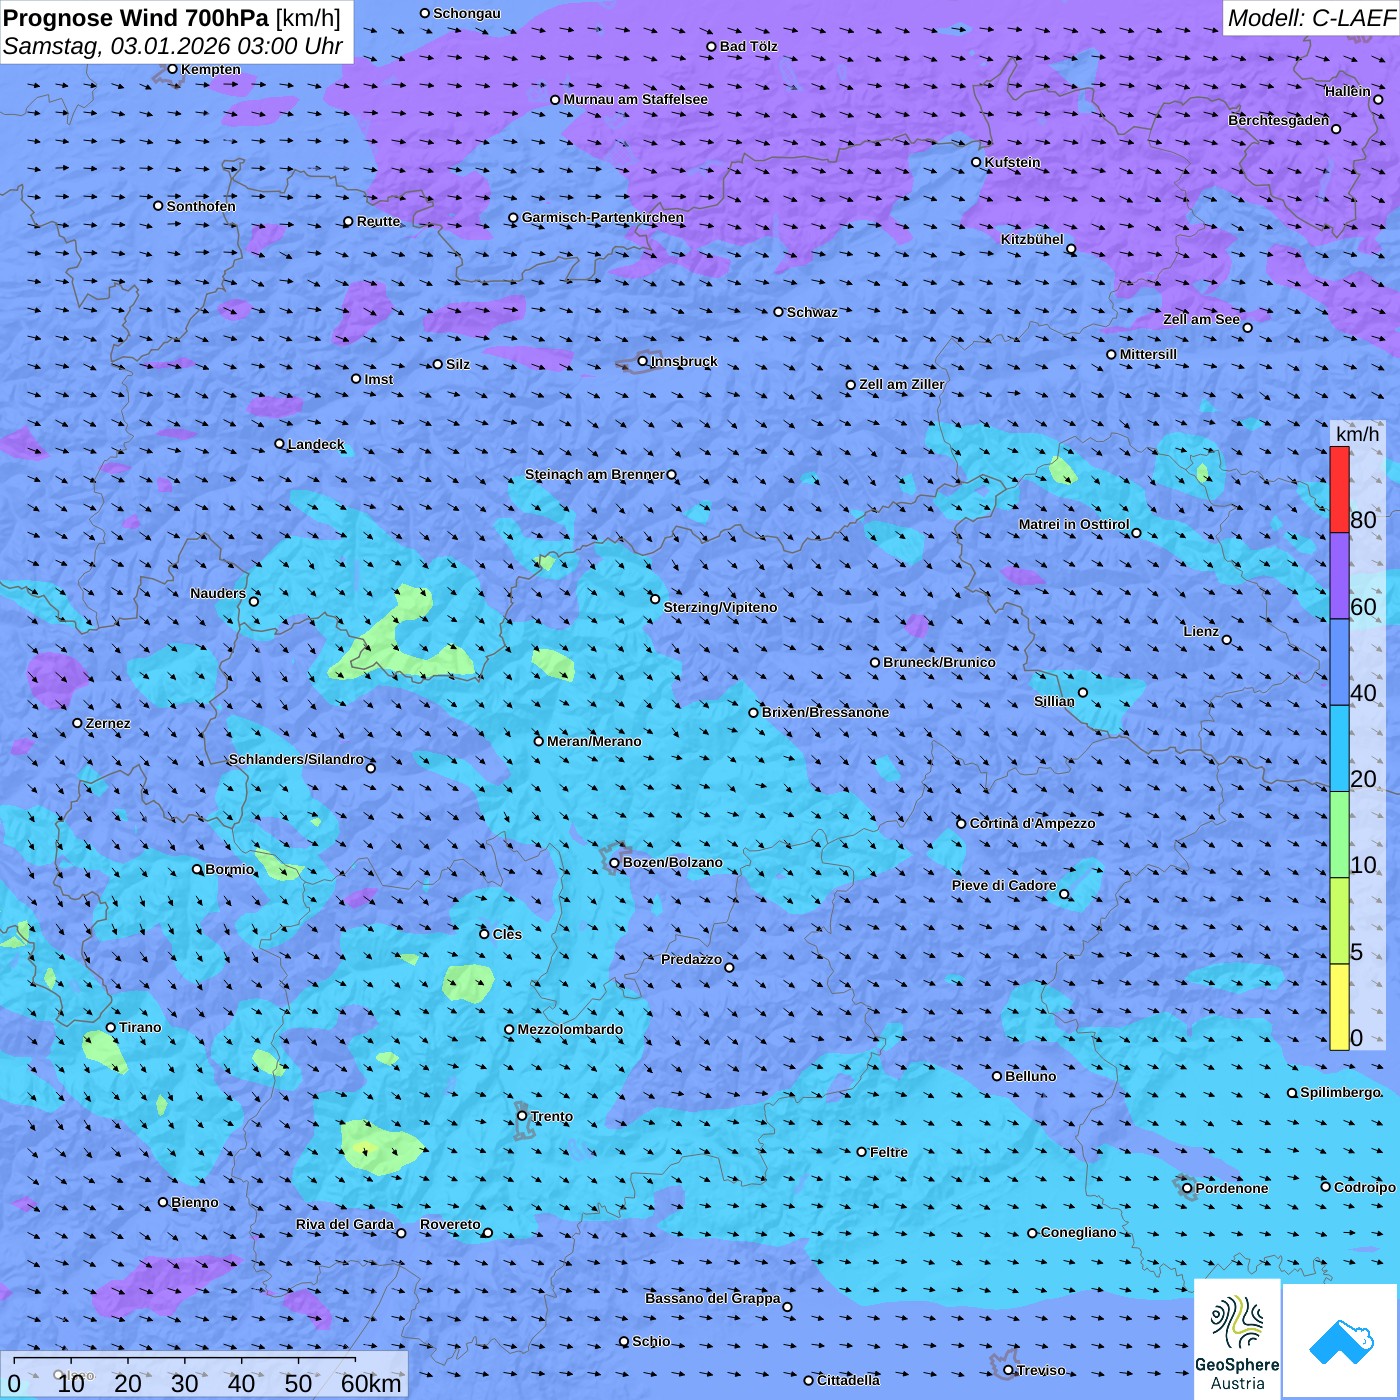Click the Hallein location dot
This screenshot has height=1400, width=1400.
click(x=1378, y=99)
